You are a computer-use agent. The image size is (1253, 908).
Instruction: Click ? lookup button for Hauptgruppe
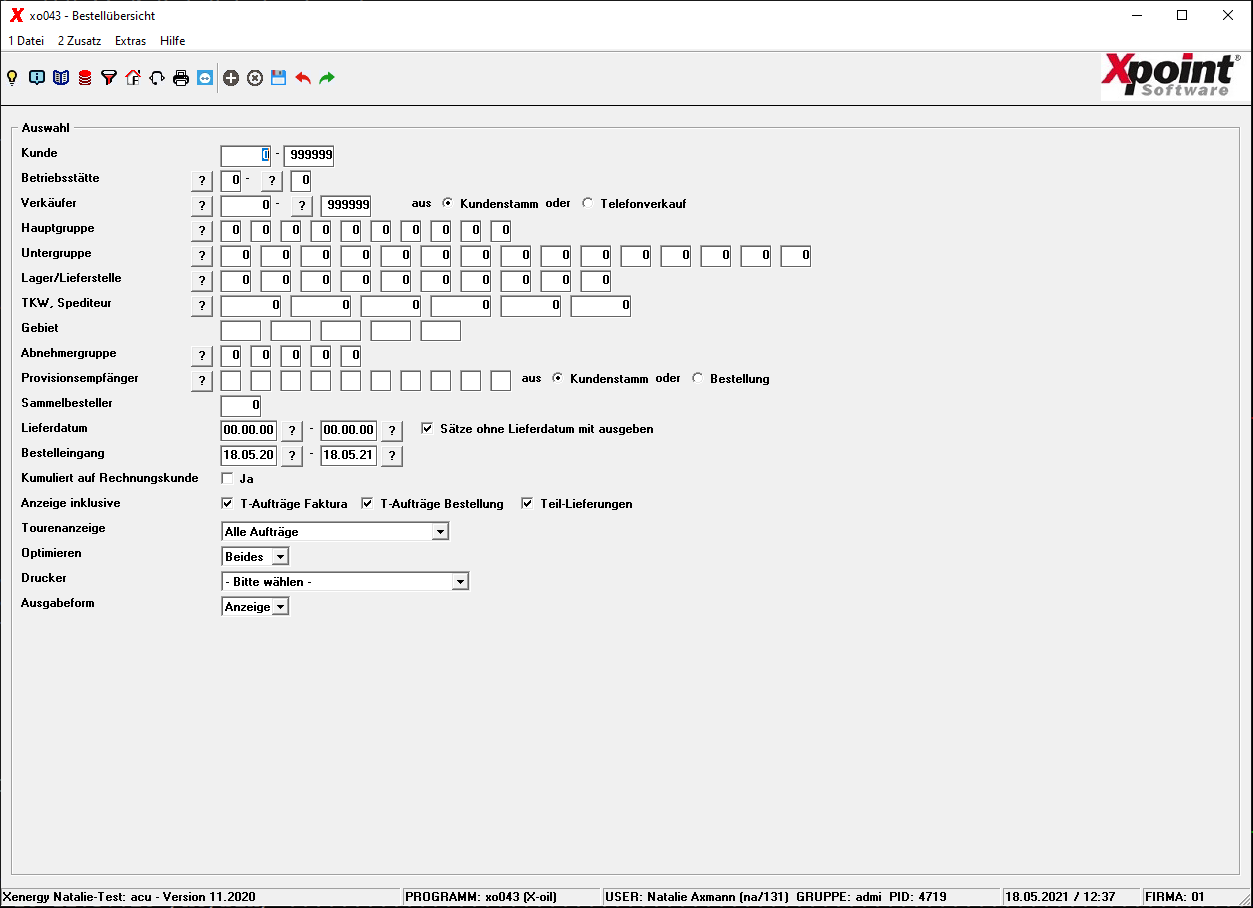click(202, 231)
